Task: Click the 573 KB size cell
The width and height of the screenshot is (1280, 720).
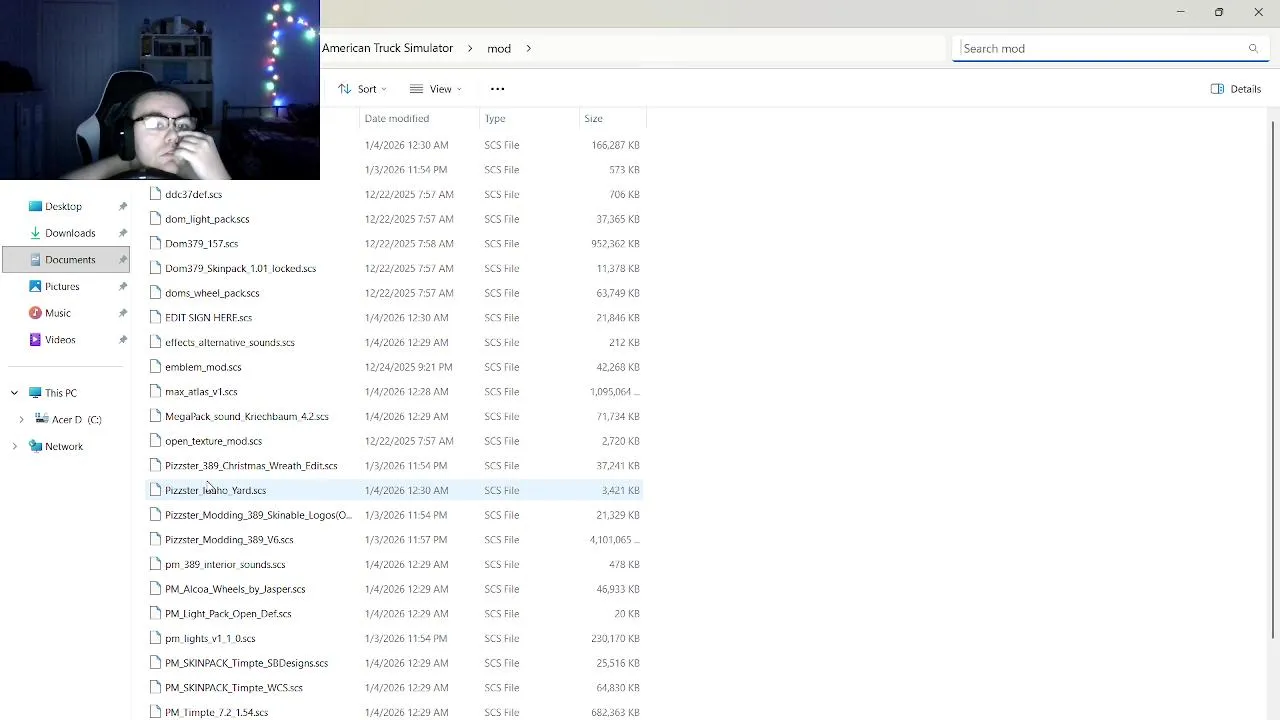Action: pyautogui.click(x=624, y=170)
